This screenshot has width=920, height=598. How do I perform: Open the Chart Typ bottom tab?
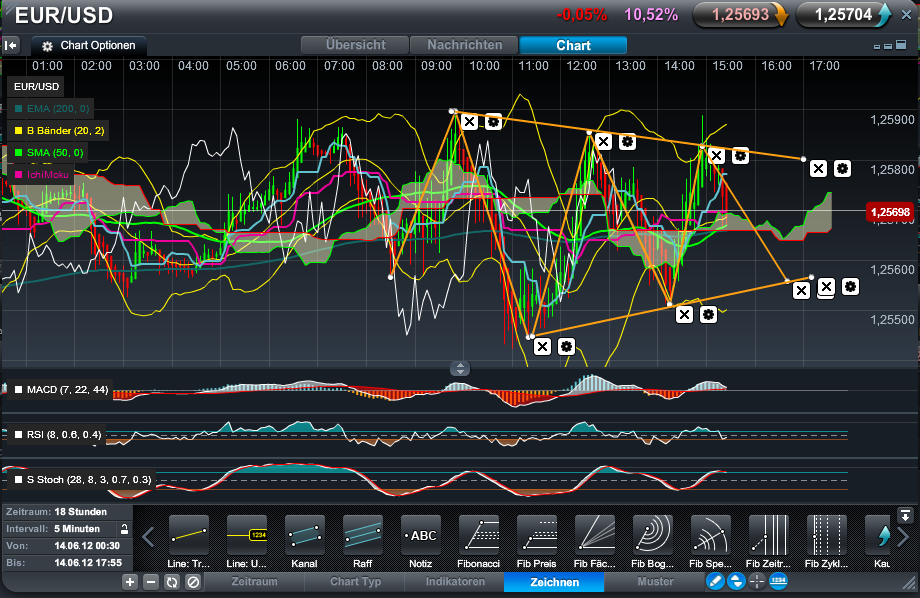355,582
